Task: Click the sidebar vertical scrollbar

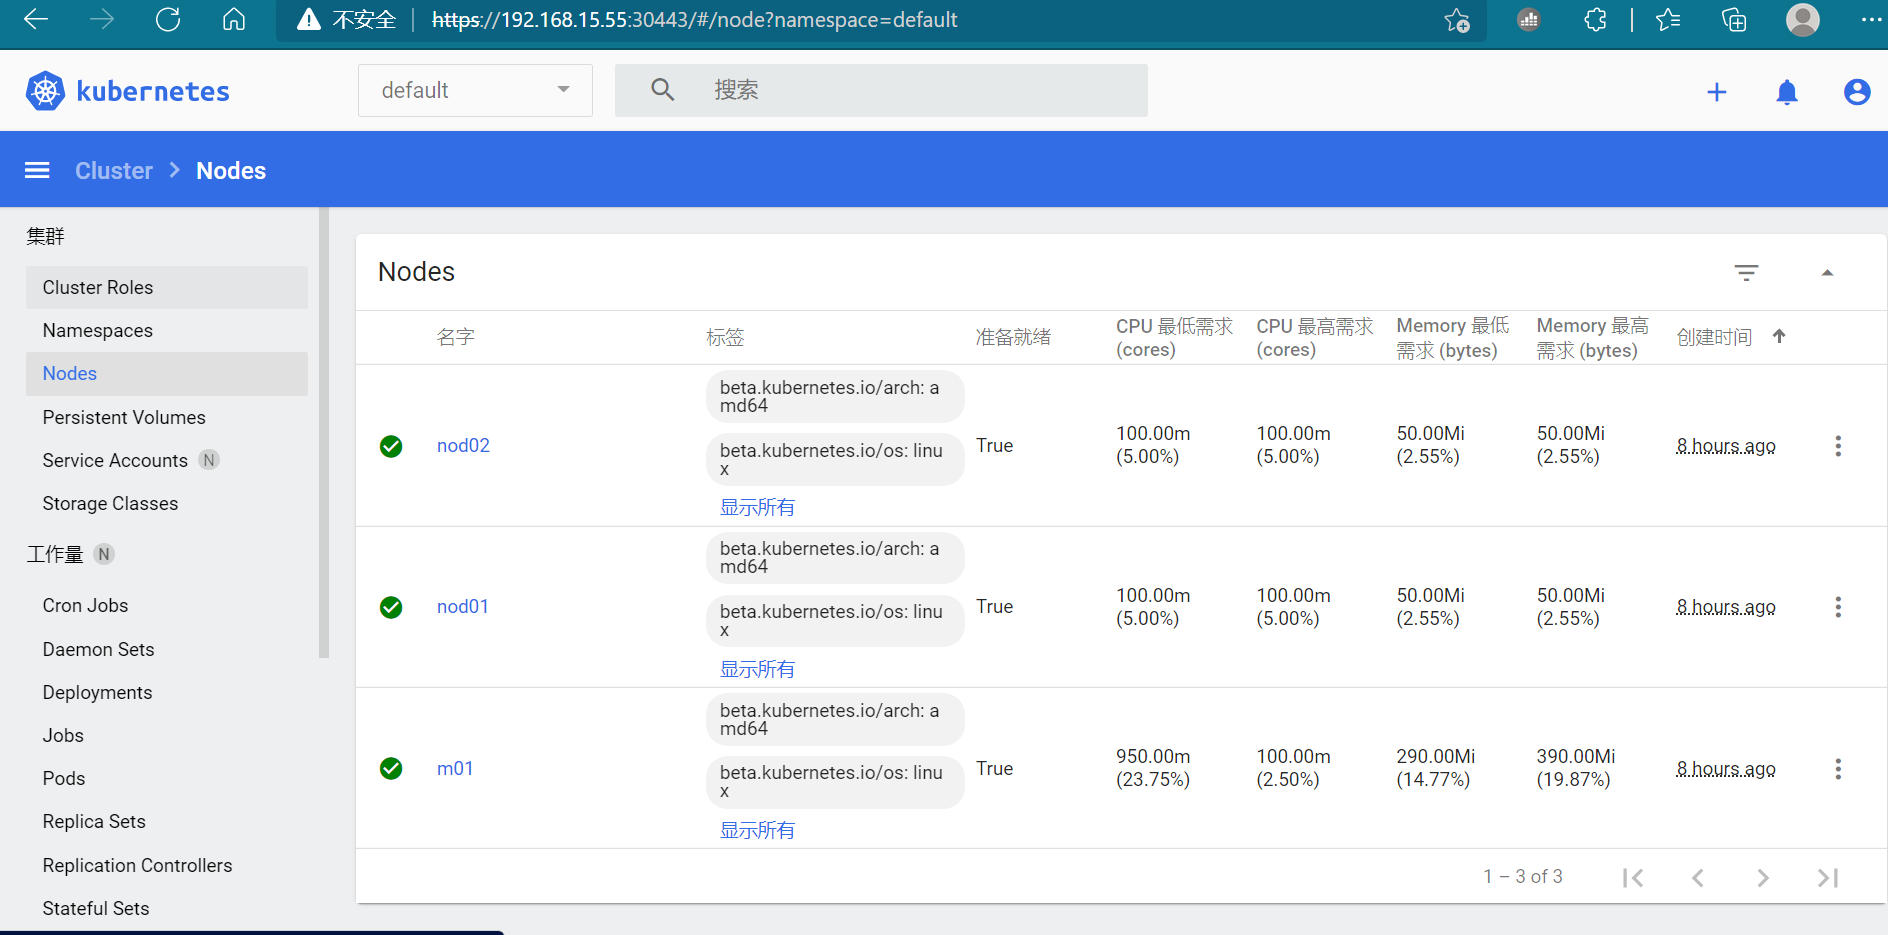Action: pos(323,433)
